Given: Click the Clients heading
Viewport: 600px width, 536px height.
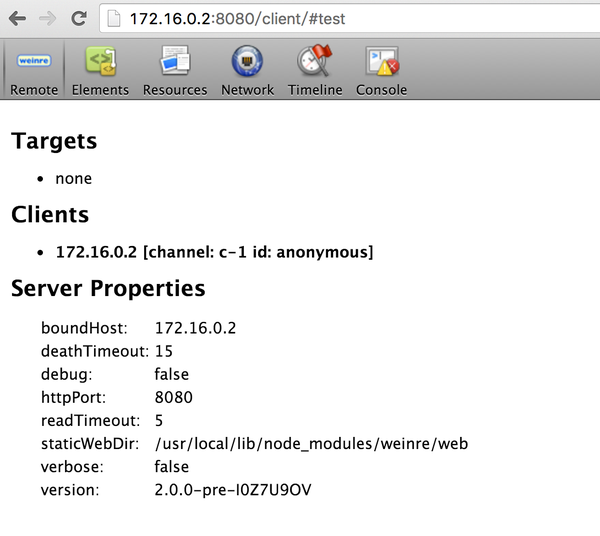Looking at the screenshot, I should click(x=50, y=215).
